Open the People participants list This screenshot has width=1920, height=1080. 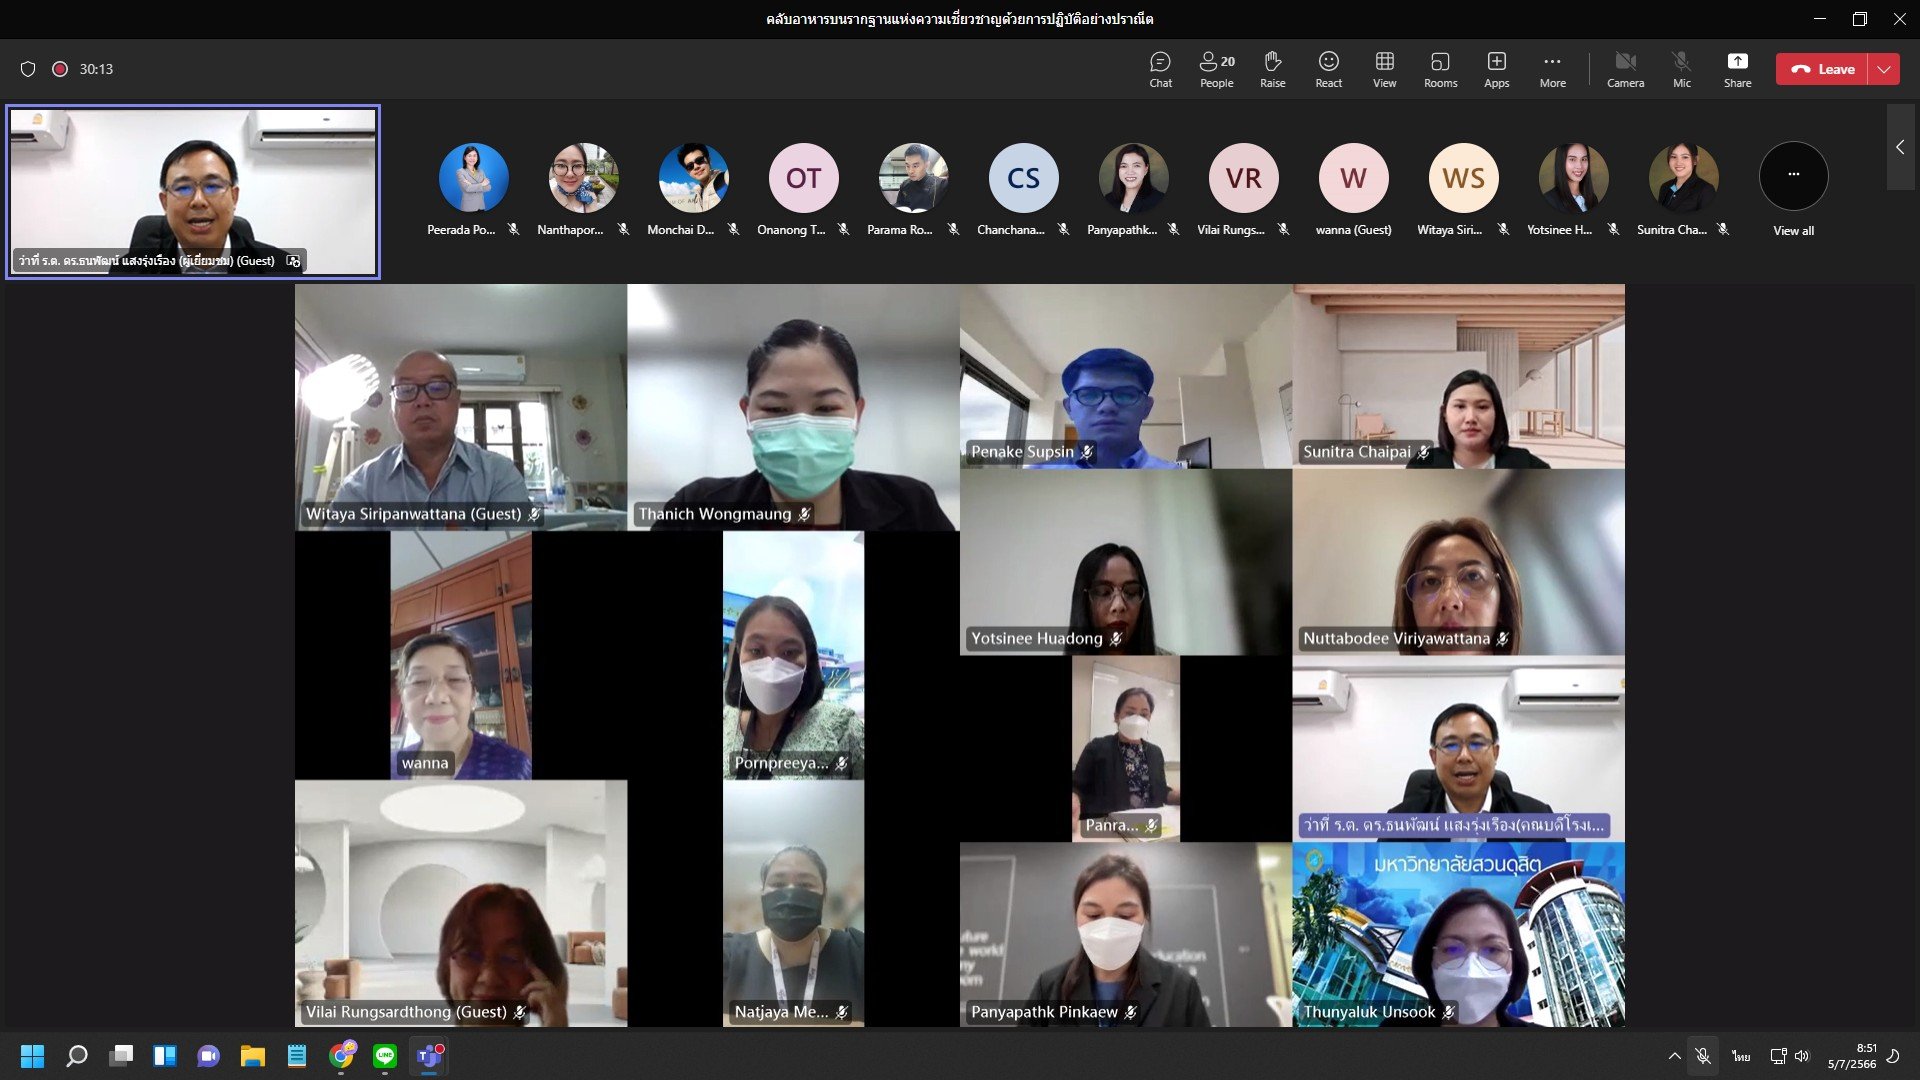[x=1216, y=69]
